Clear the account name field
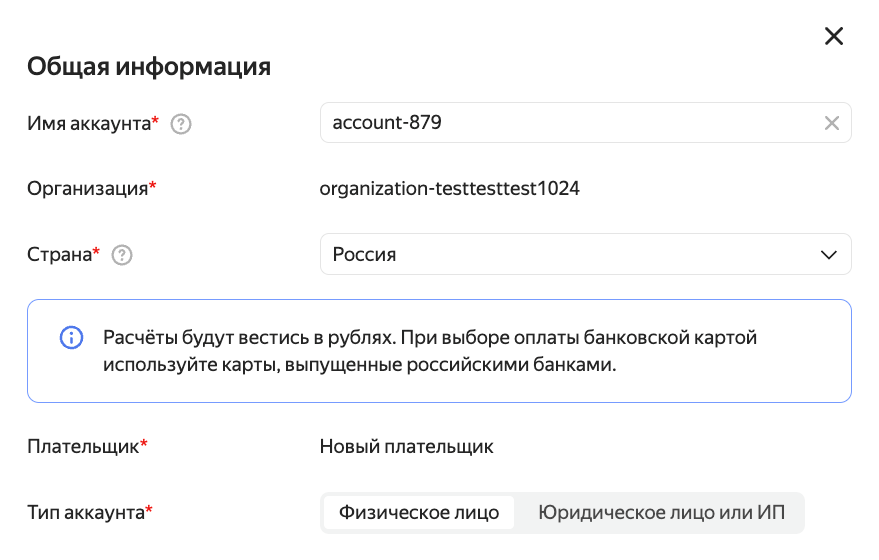This screenshot has width=879, height=560. [831, 123]
